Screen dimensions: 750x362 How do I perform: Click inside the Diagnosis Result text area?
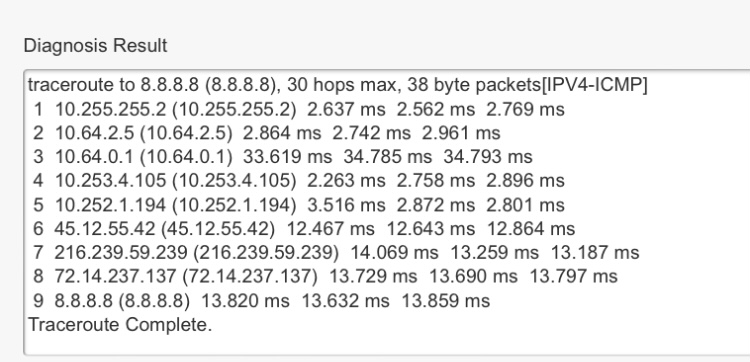[x=386, y=213]
